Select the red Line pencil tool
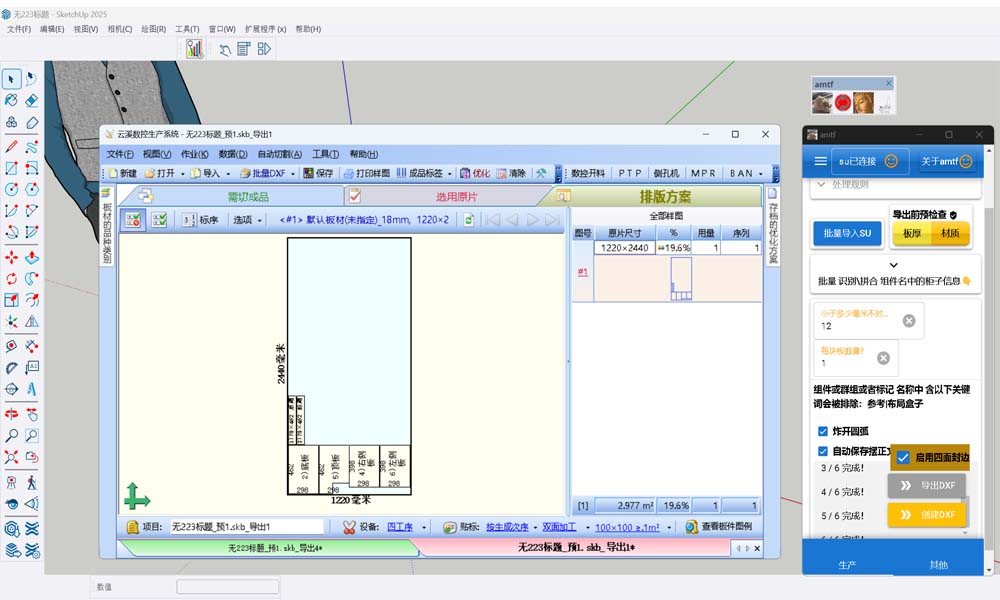Screen dimensions: 1000x600 (11, 147)
